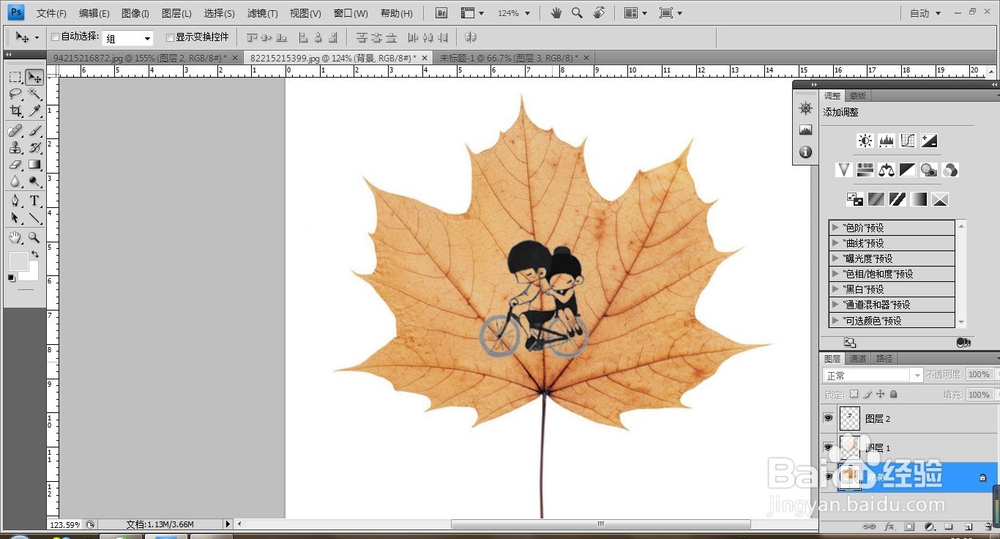Select the Move tool in toolbox
Image resolution: width=1000 pixels, height=539 pixels.
point(34,78)
